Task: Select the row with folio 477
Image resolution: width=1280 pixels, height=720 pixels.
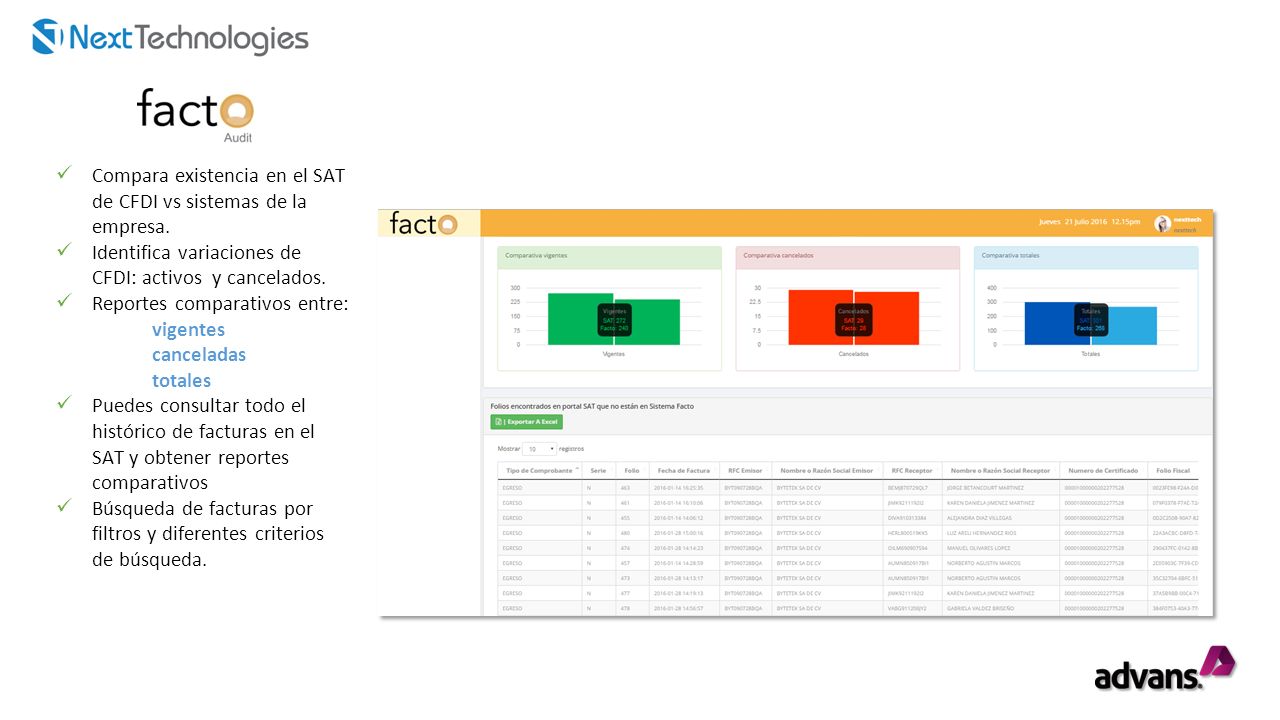Action: pos(848,592)
